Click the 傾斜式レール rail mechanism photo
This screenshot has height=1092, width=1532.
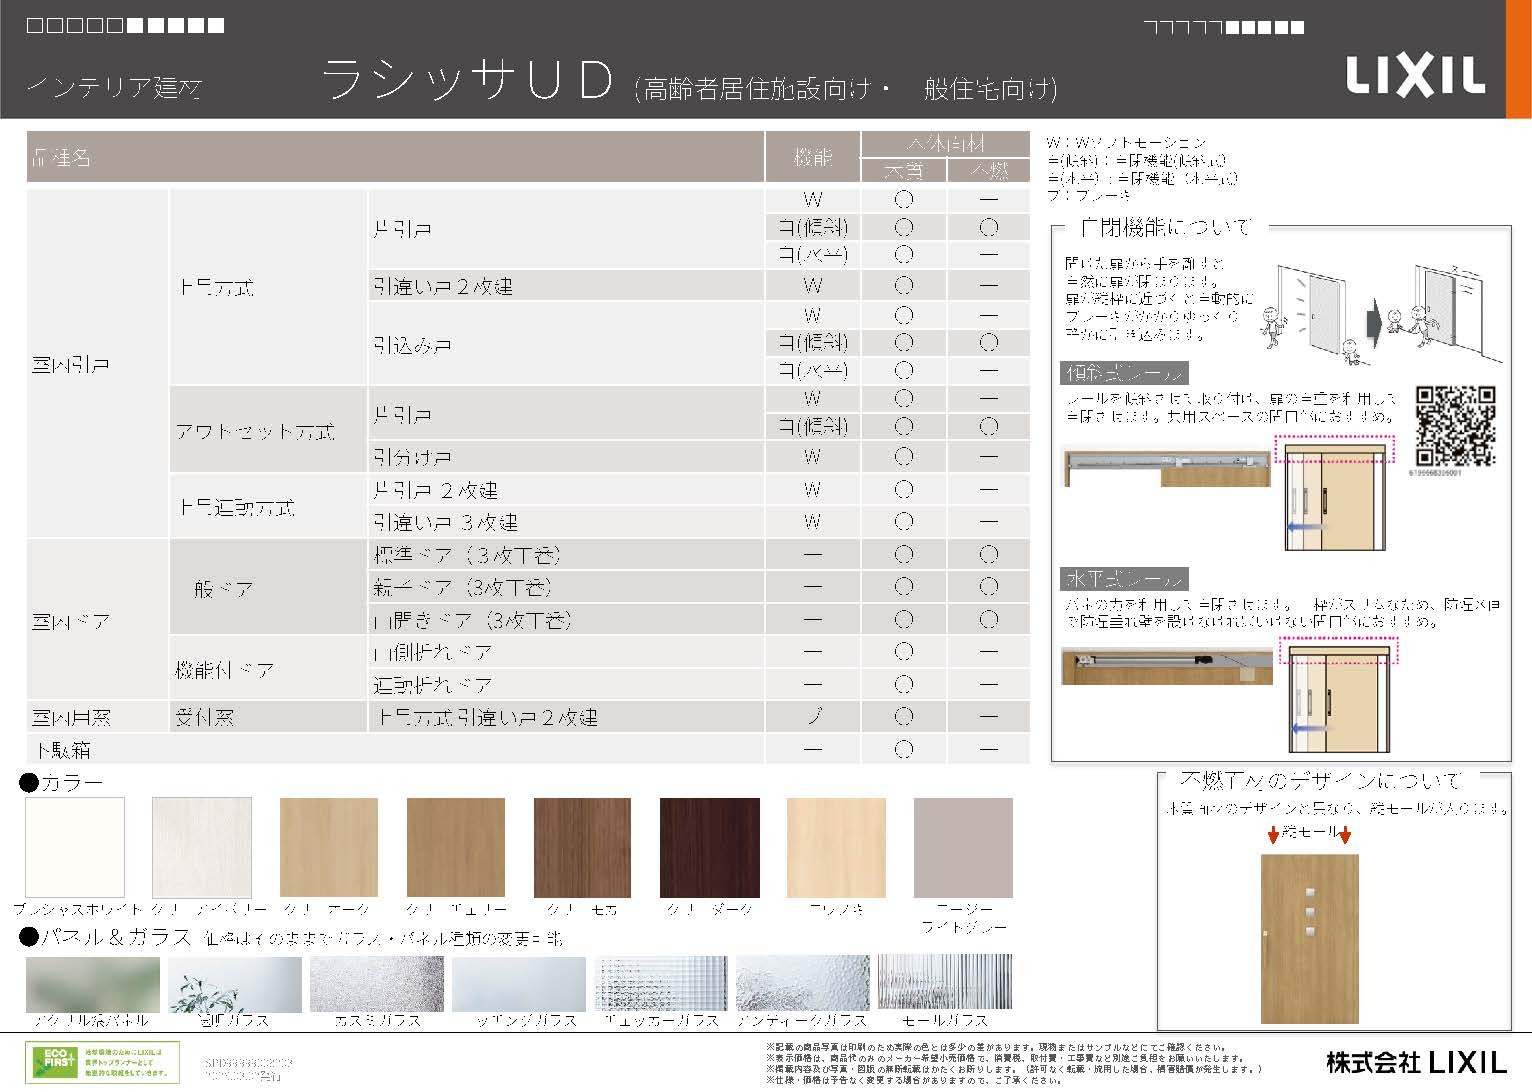(x=1166, y=467)
